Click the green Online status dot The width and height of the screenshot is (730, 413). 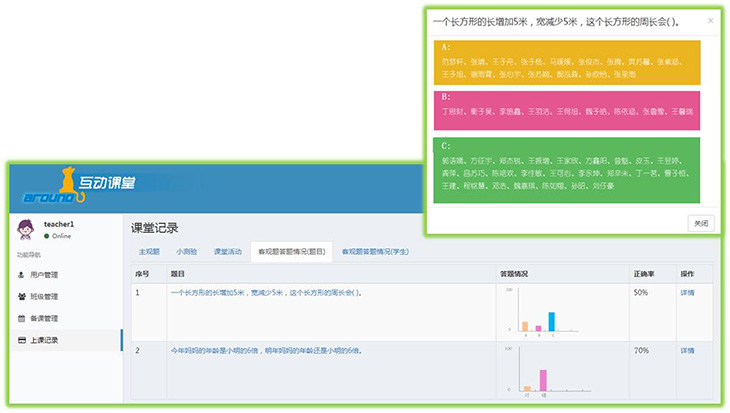pyautogui.click(x=47, y=236)
